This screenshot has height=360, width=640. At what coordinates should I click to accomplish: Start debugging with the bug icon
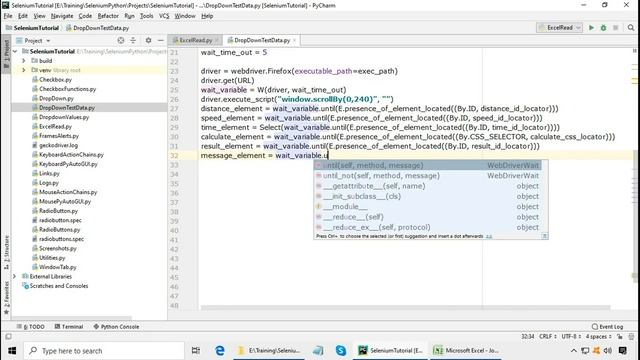point(603,28)
